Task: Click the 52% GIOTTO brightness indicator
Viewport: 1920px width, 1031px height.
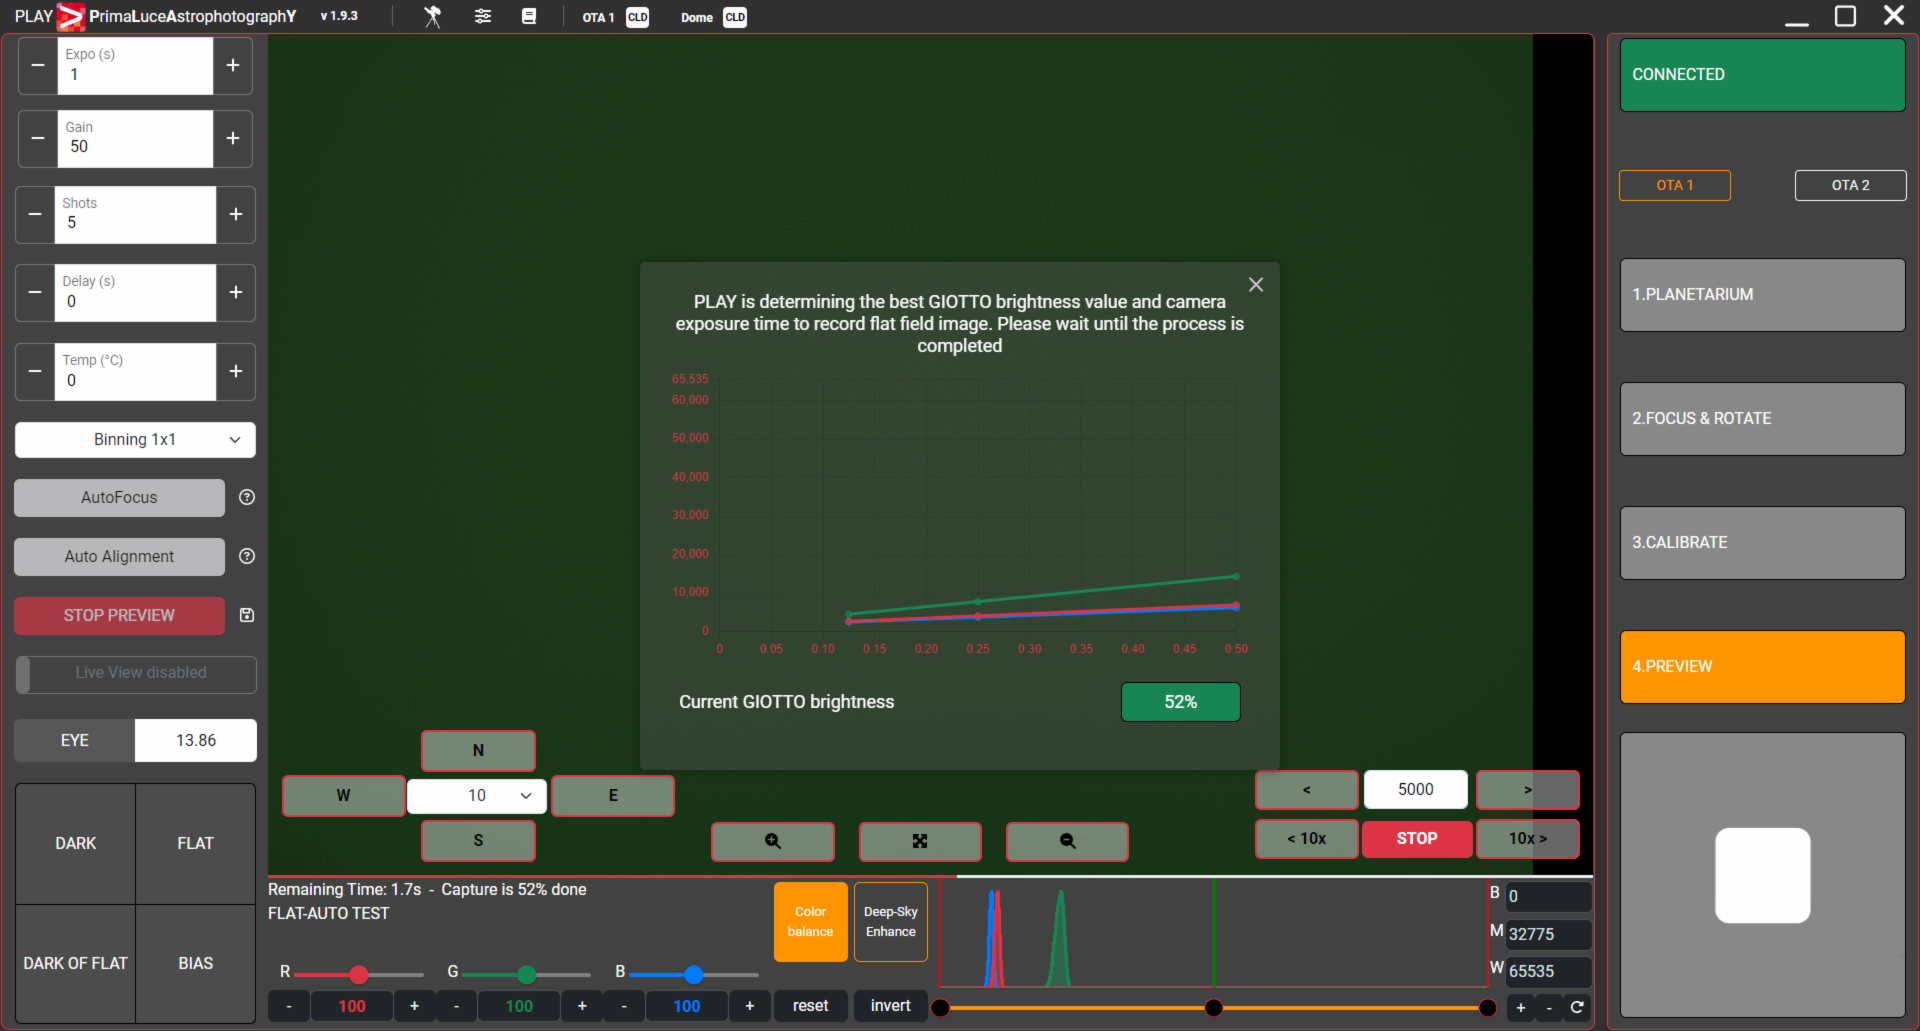Action: pos(1180,703)
